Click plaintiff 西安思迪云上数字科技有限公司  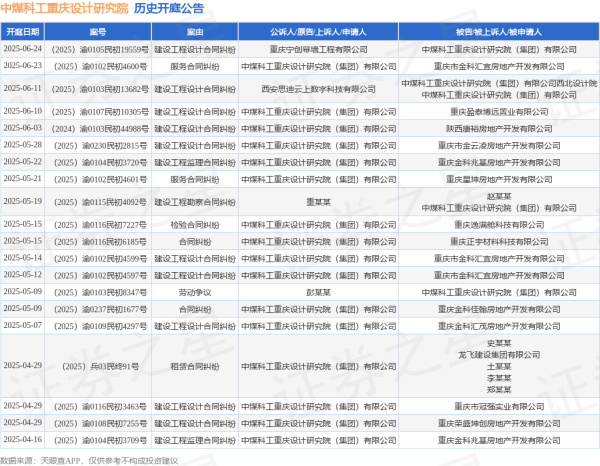click(x=318, y=89)
